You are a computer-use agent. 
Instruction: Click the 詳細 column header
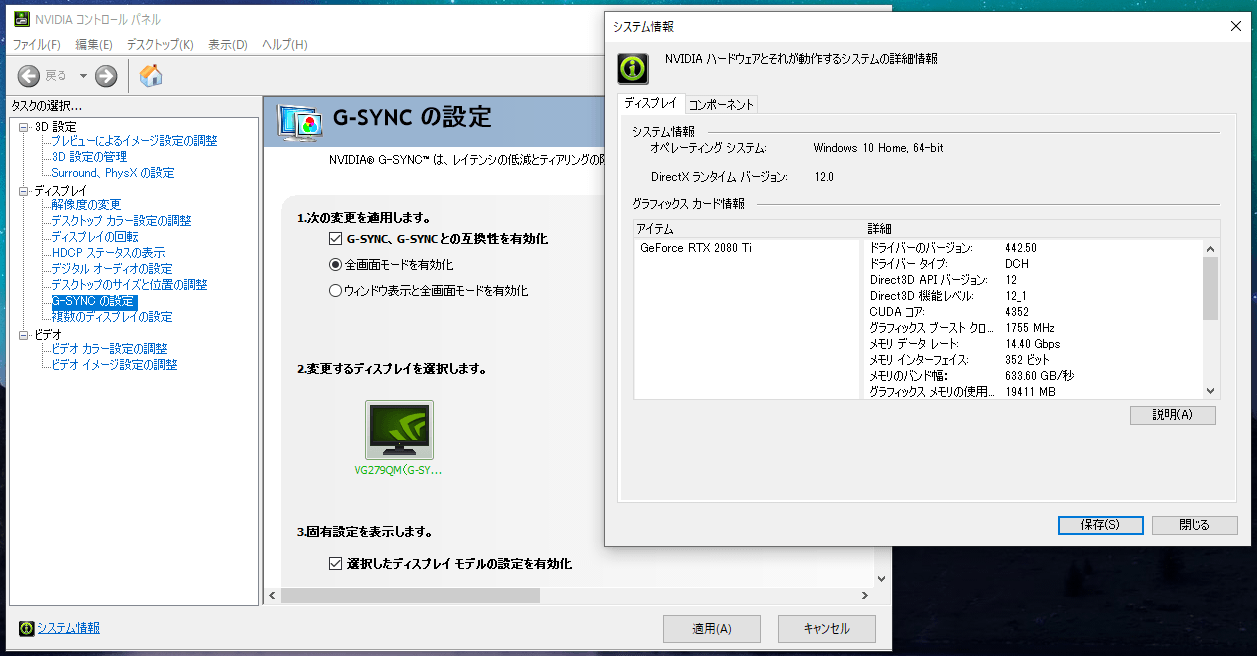point(1042,229)
